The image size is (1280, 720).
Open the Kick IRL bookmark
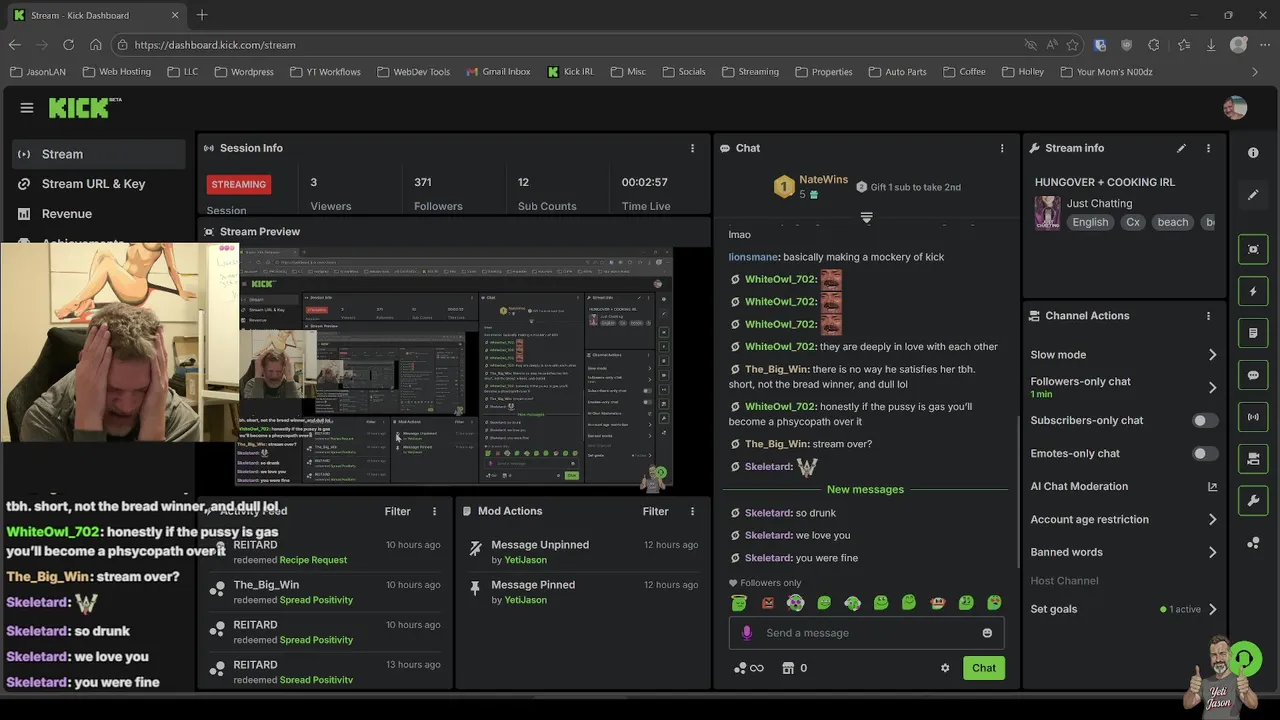tap(571, 72)
